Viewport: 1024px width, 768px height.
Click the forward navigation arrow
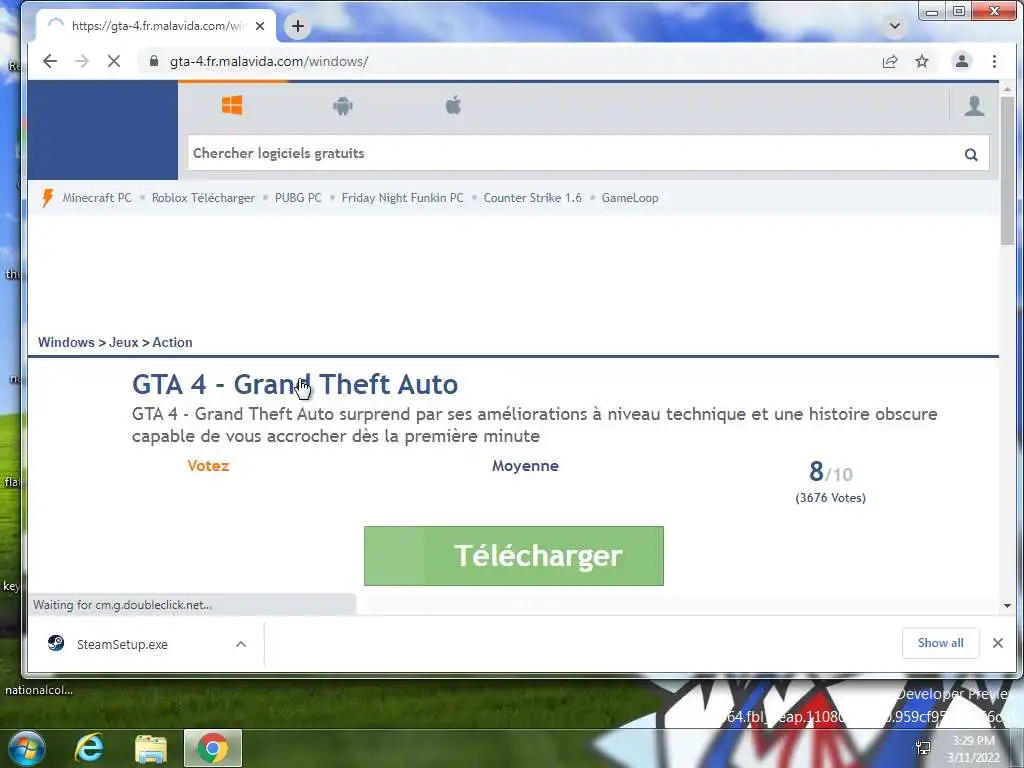[x=82, y=61]
